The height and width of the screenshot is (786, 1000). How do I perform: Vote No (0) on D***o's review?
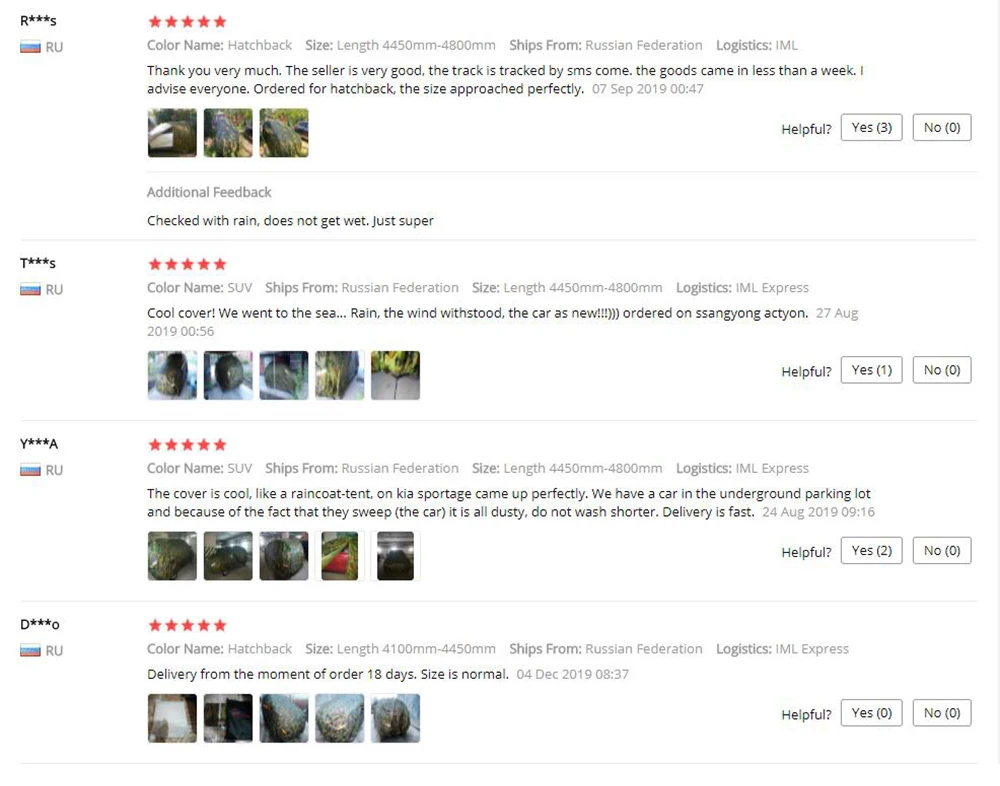[x=942, y=713]
